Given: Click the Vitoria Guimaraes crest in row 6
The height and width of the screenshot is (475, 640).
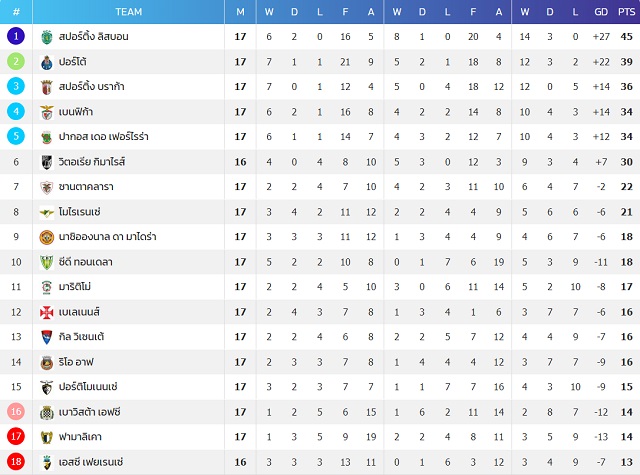Looking at the screenshot, I should [47, 162].
